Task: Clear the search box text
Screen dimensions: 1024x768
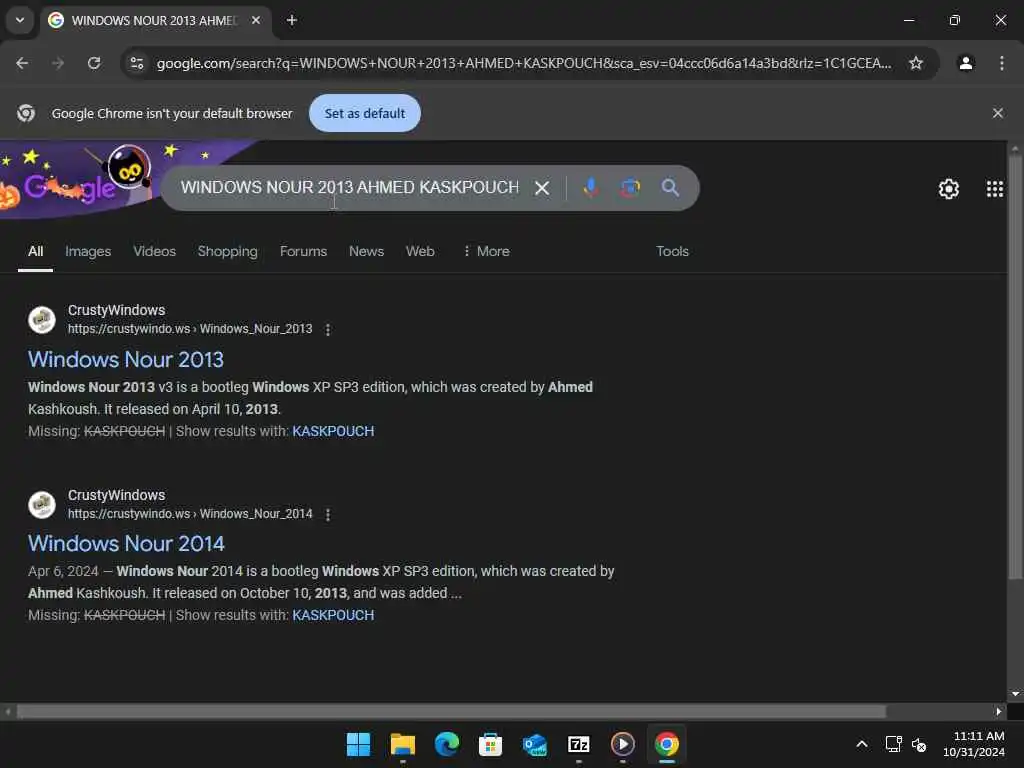Action: tap(541, 188)
